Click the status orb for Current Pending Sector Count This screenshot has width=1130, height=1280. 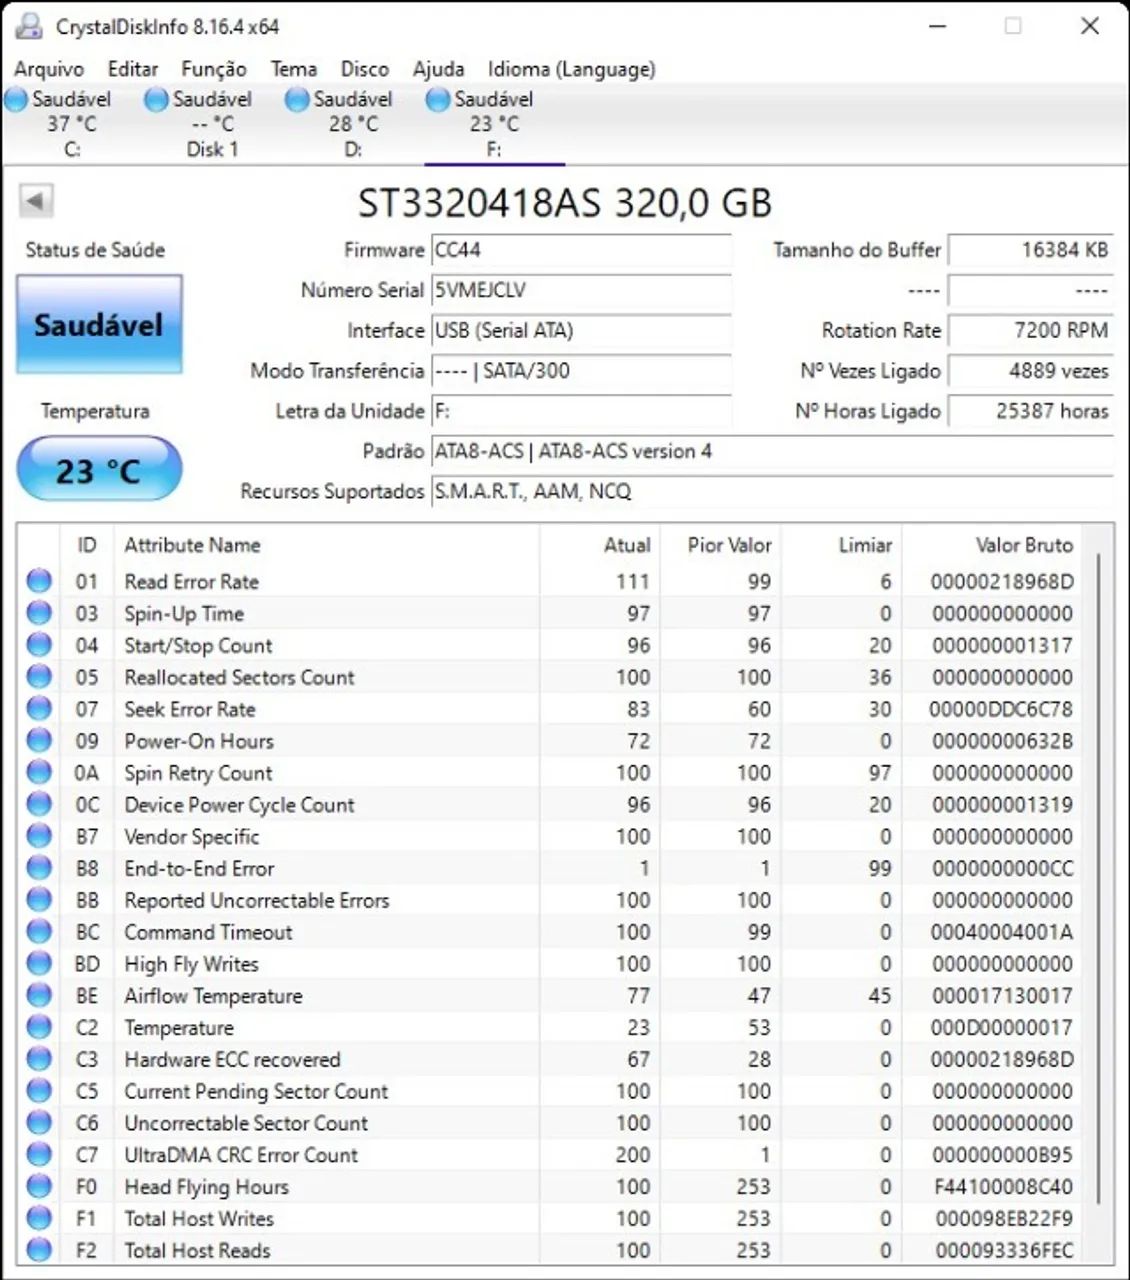(x=39, y=1091)
